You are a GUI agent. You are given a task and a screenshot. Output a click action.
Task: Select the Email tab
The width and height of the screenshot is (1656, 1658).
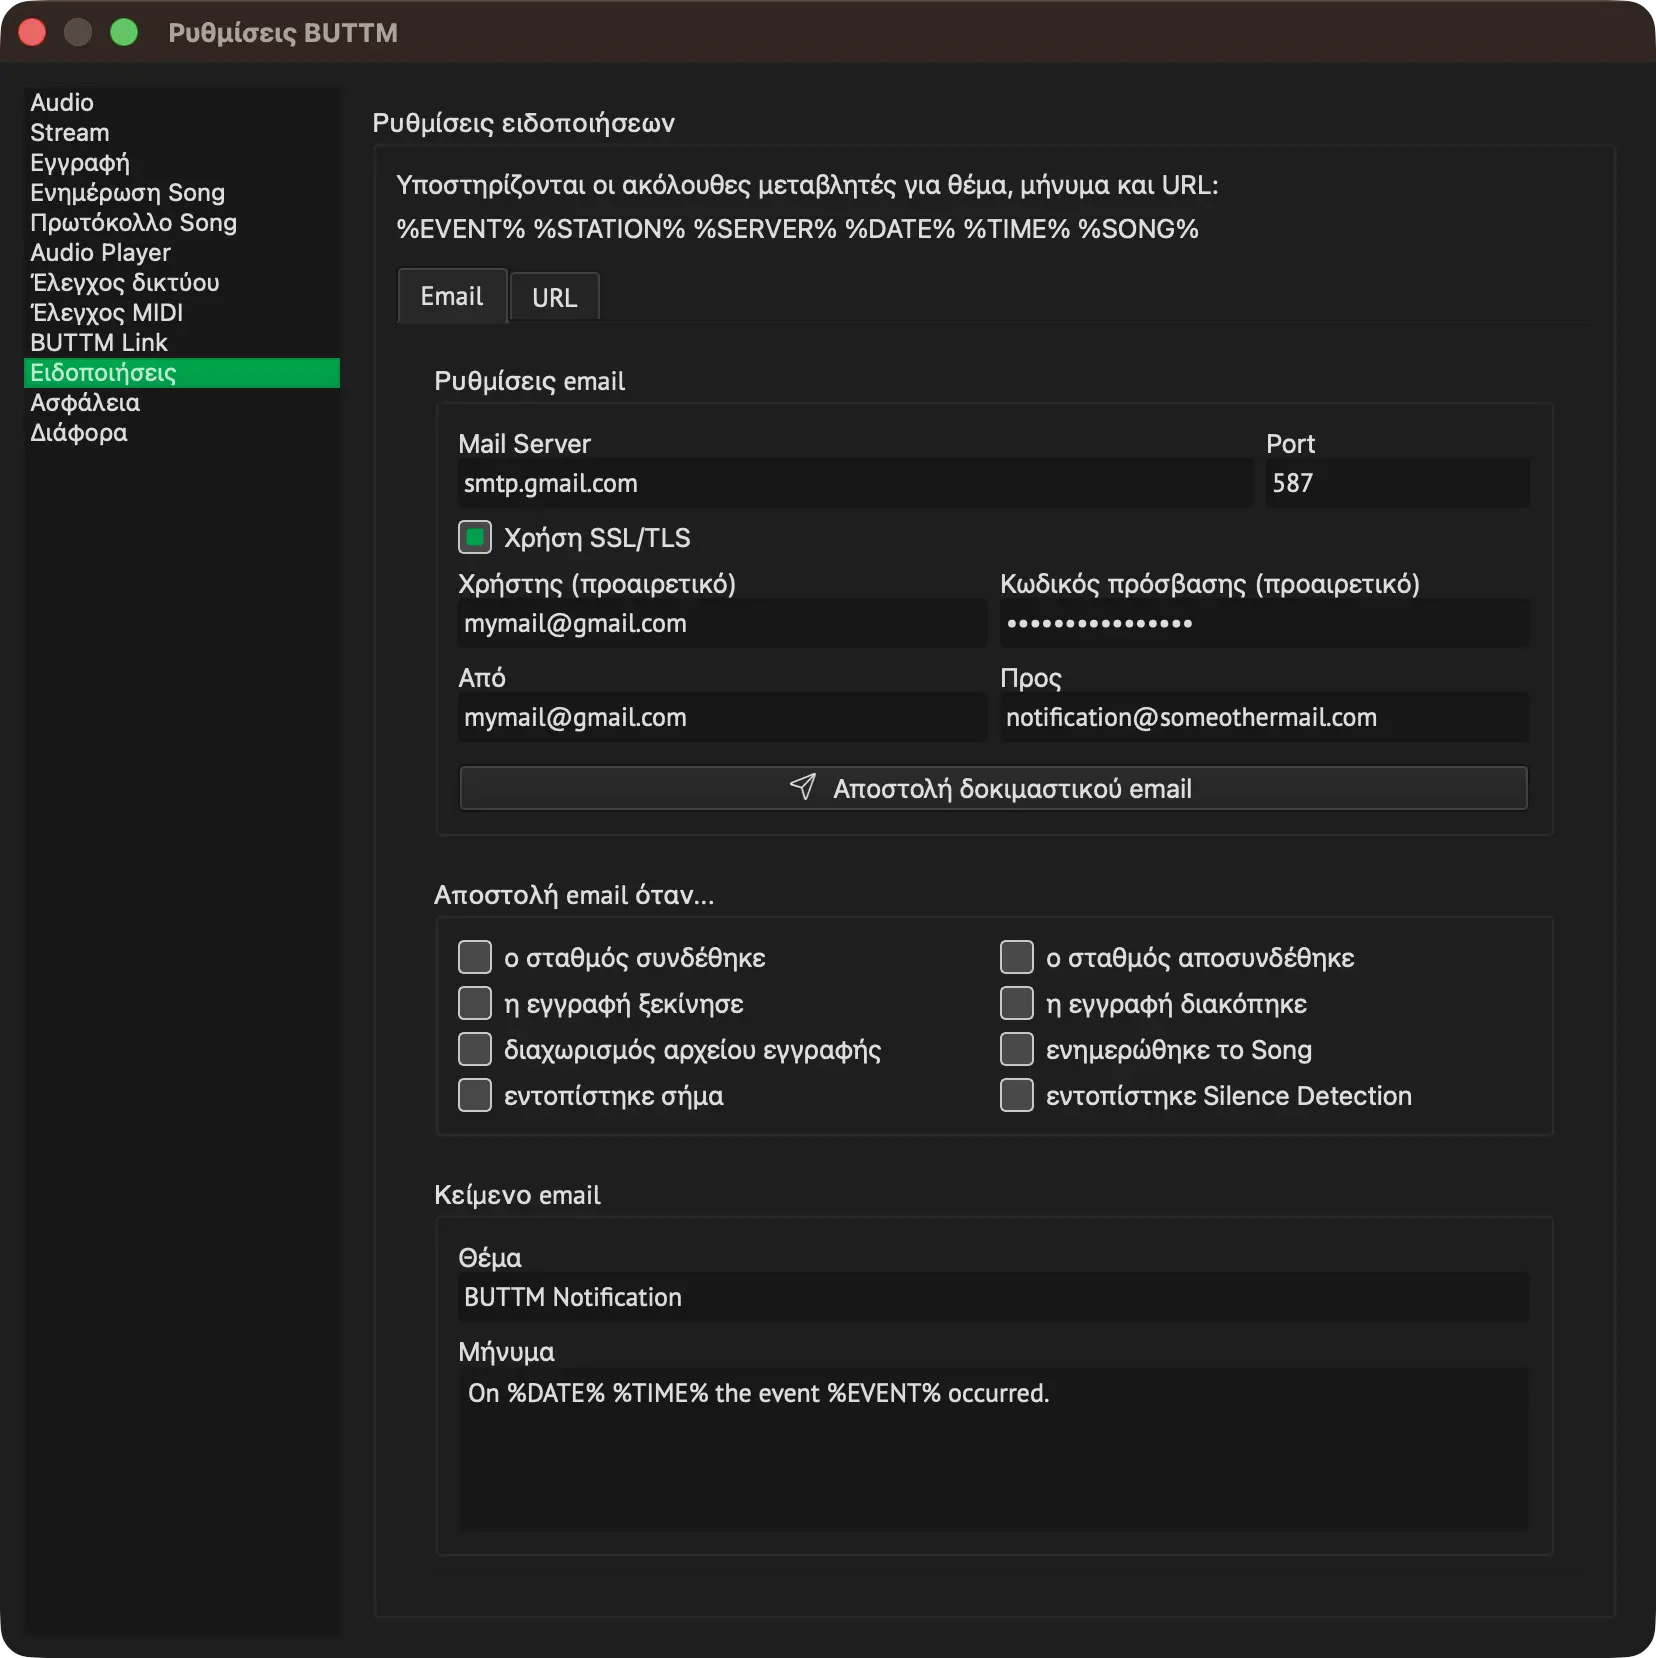tap(452, 296)
